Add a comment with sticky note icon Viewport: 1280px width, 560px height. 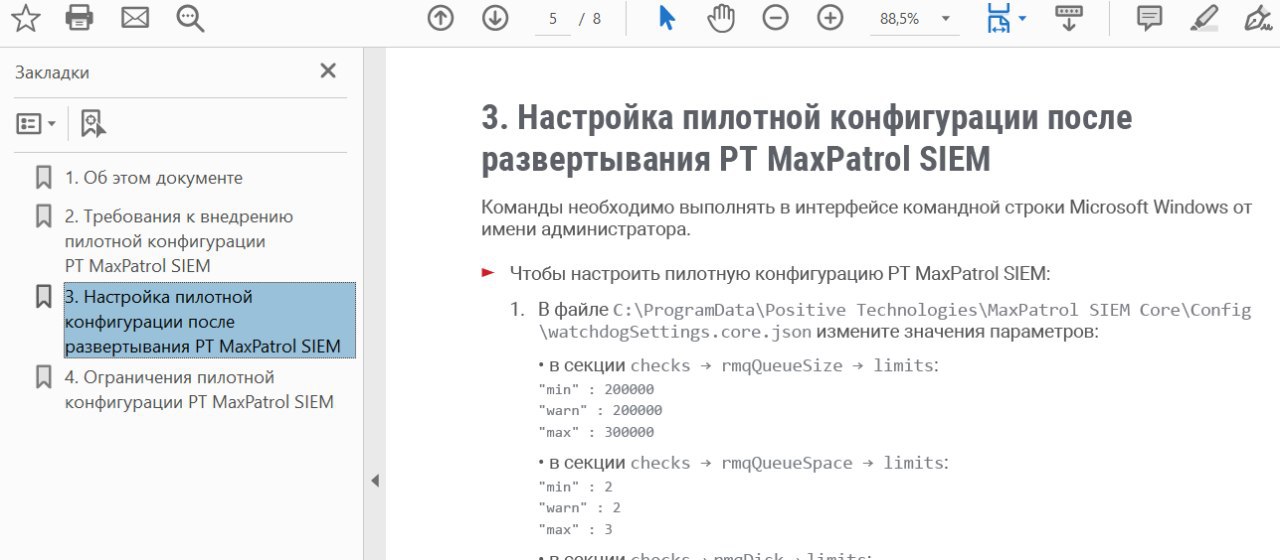[x=1150, y=18]
